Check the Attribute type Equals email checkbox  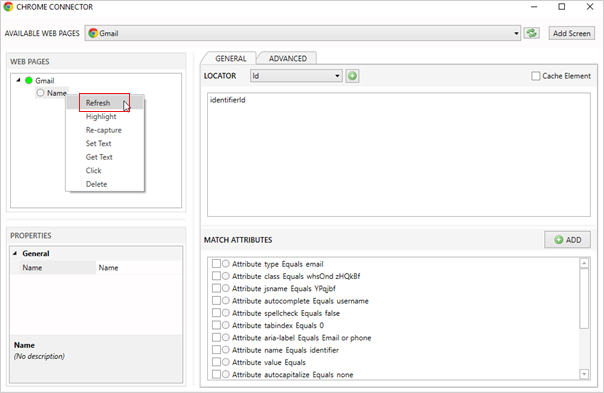[216, 264]
